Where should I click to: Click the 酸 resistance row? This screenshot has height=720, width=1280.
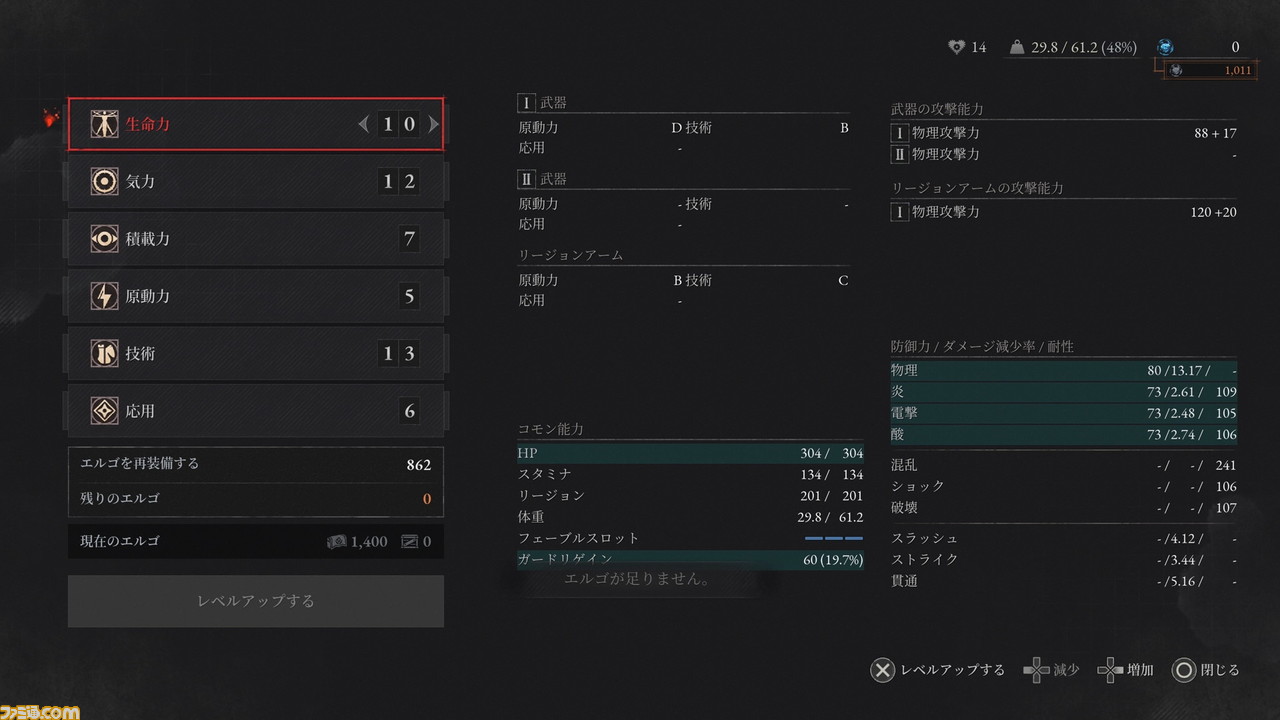1064,434
